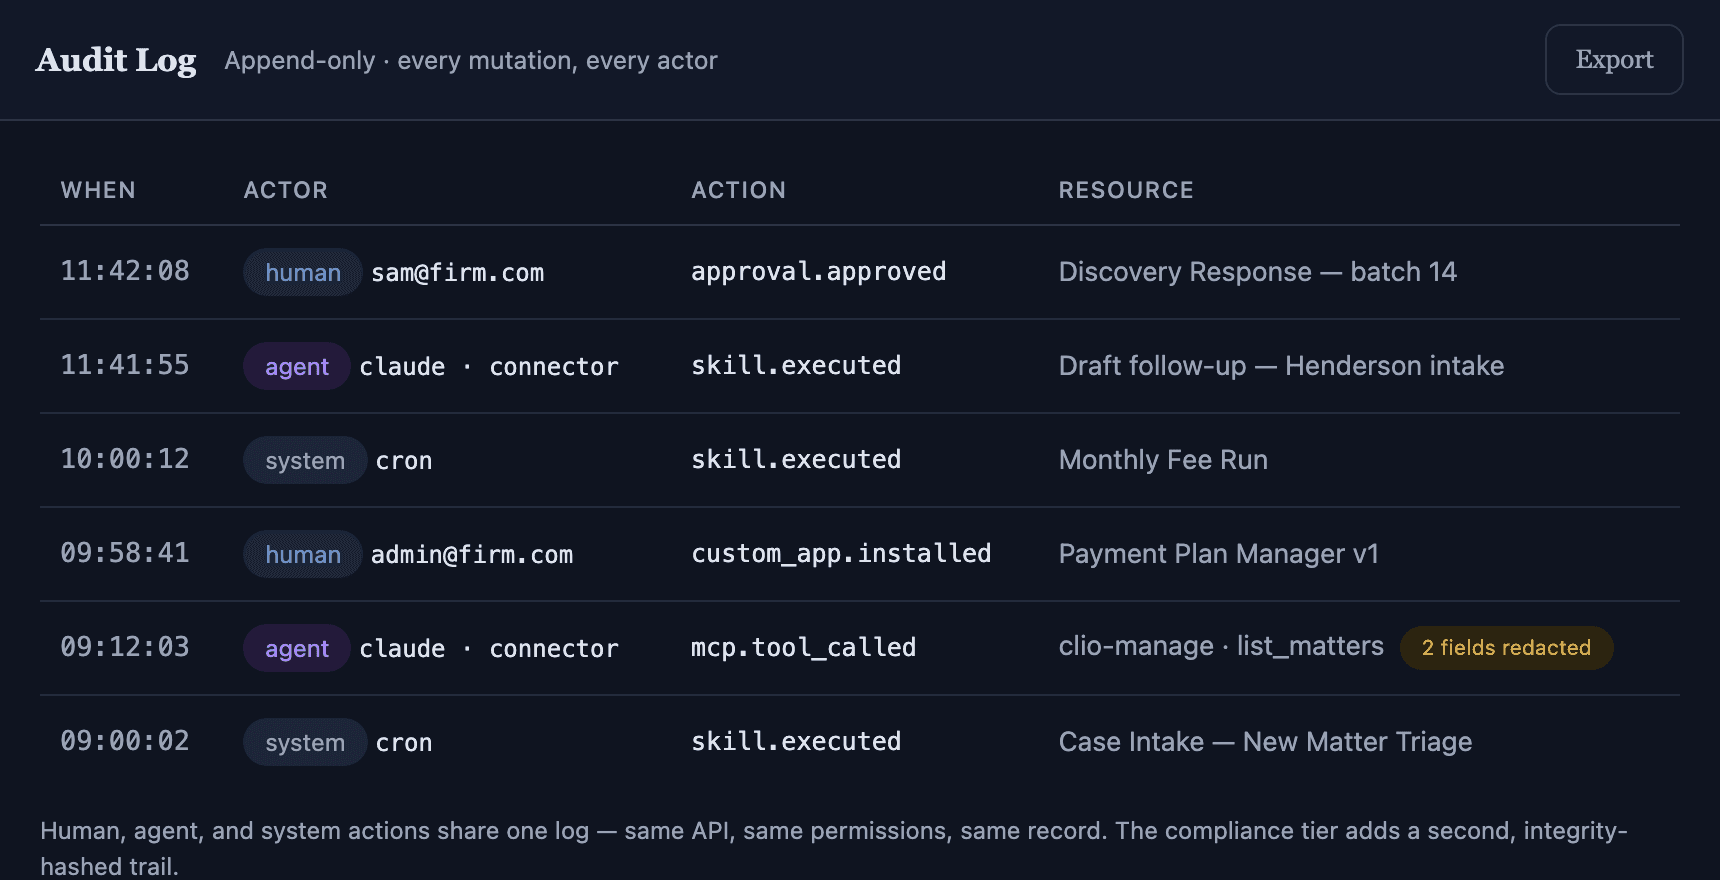Open the Monthly Fee Run resource
Screen dimensions: 1720x880
[1163, 460]
